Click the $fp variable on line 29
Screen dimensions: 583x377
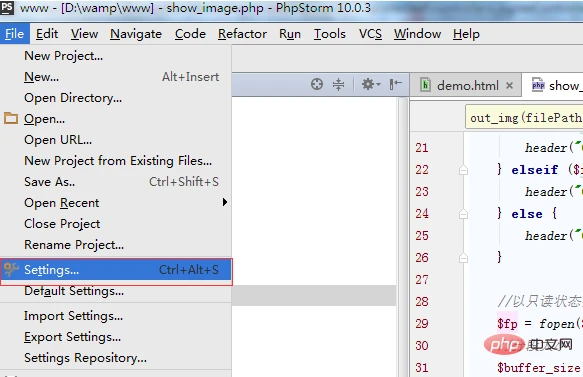click(x=507, y=323)
